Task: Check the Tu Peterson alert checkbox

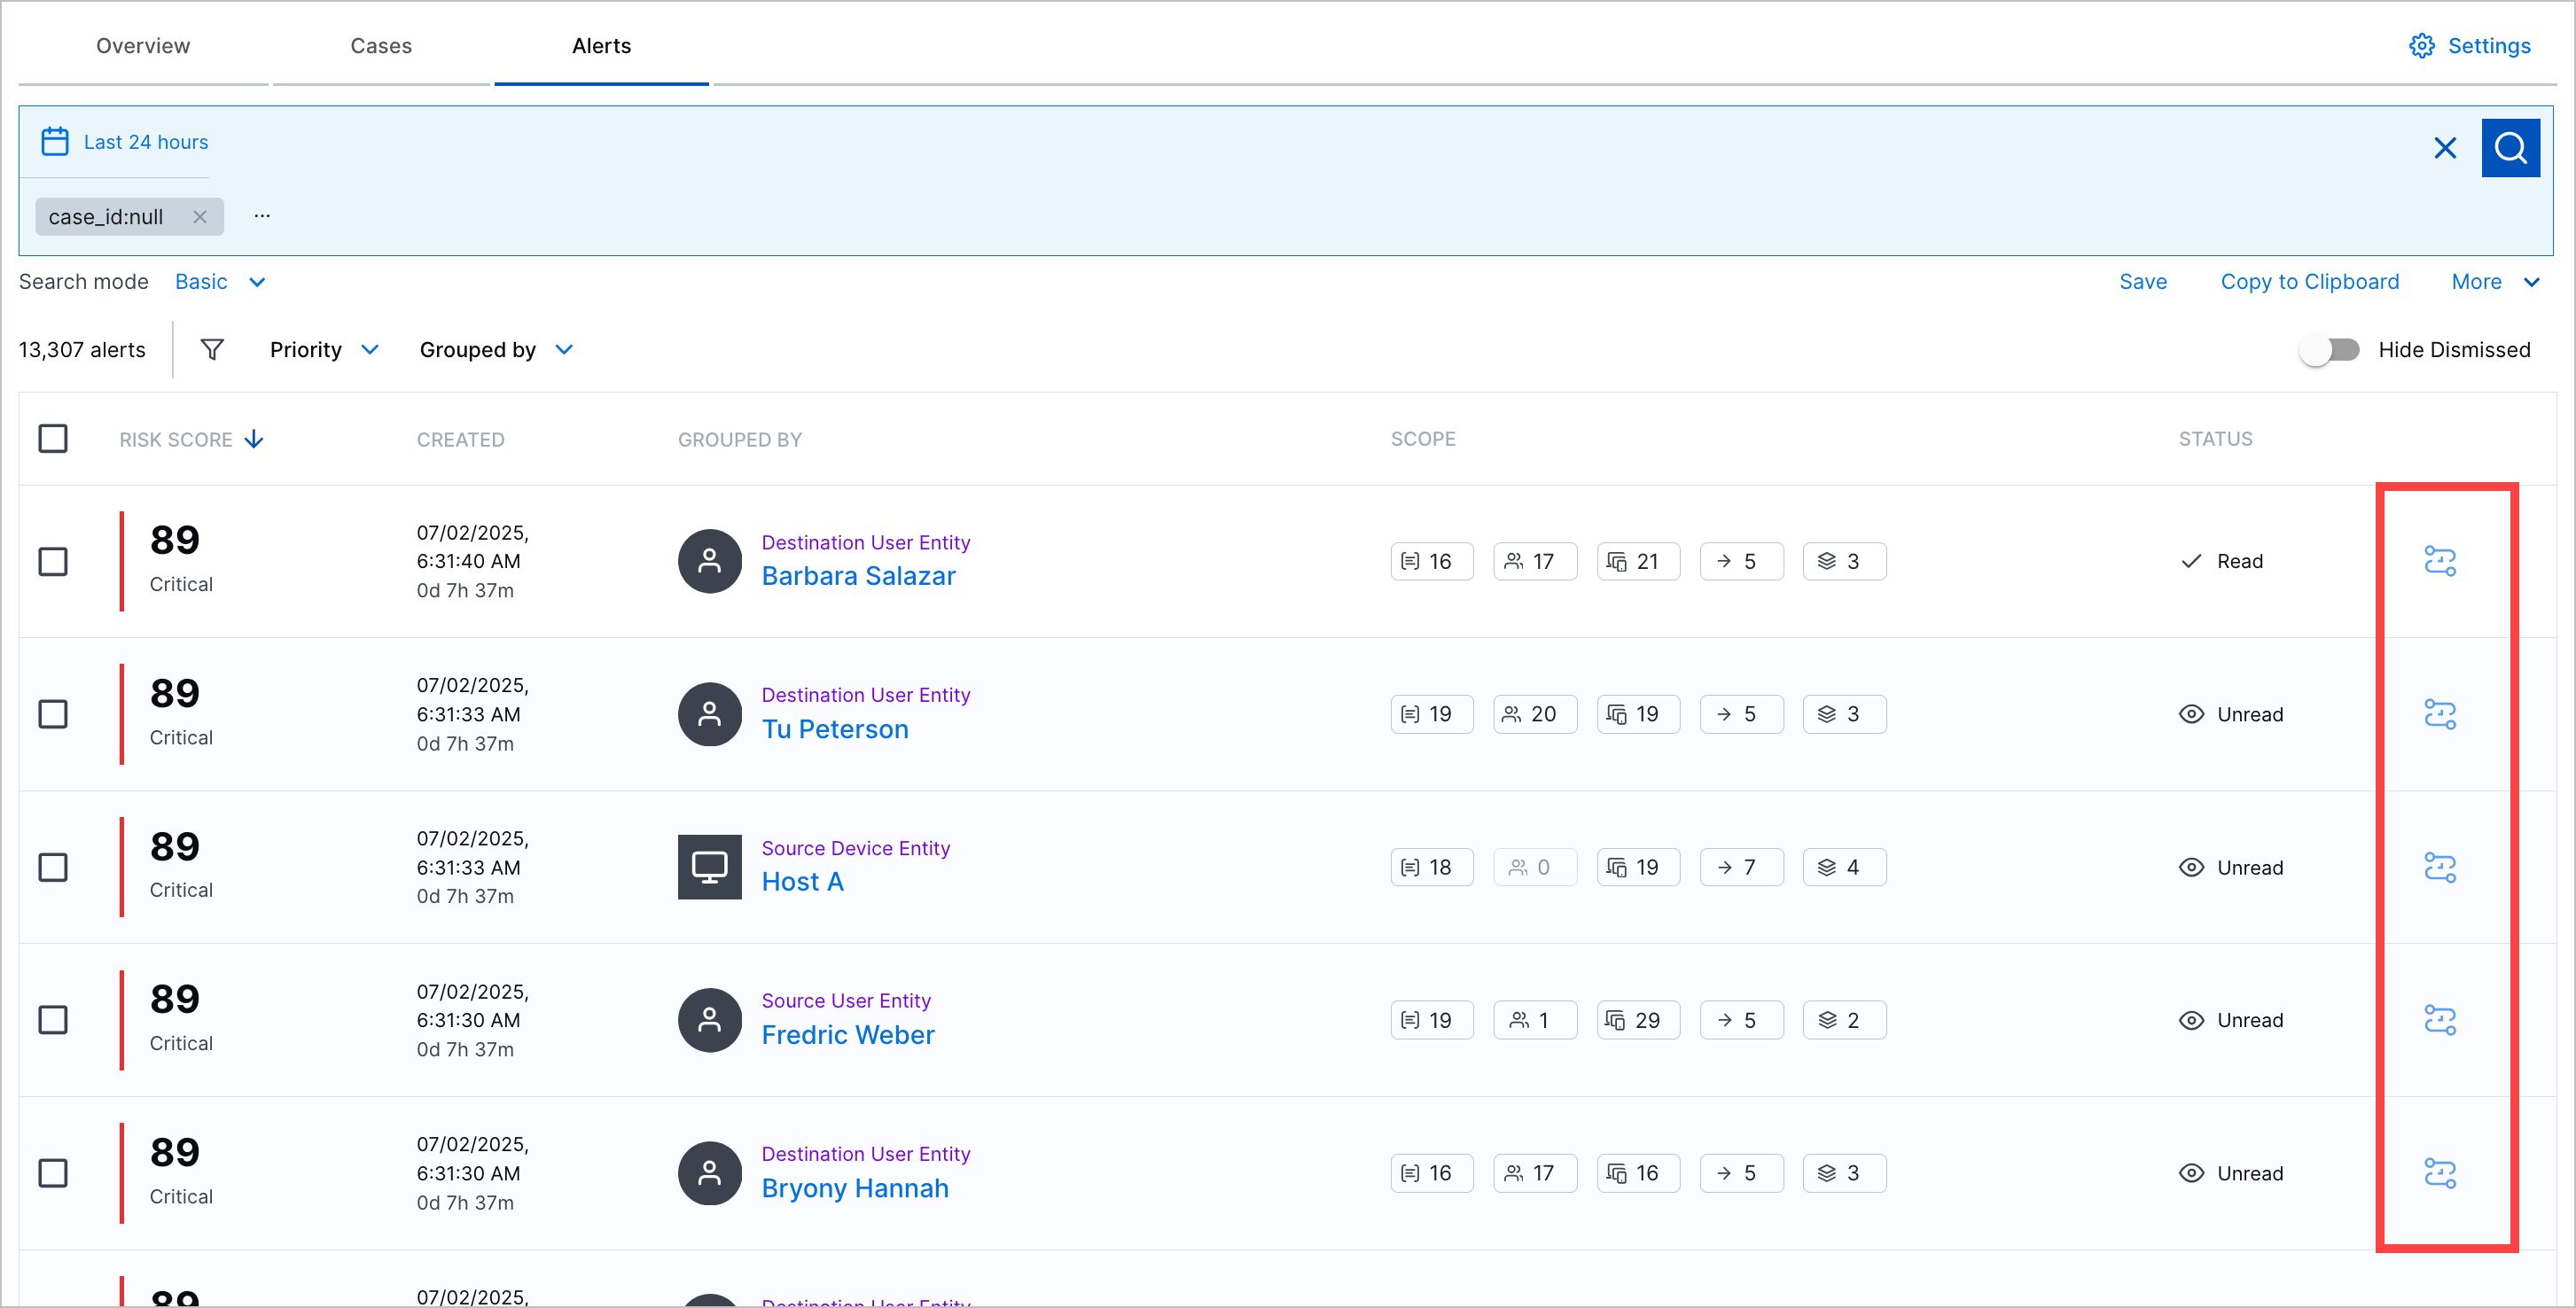Action: pos(53,714)
